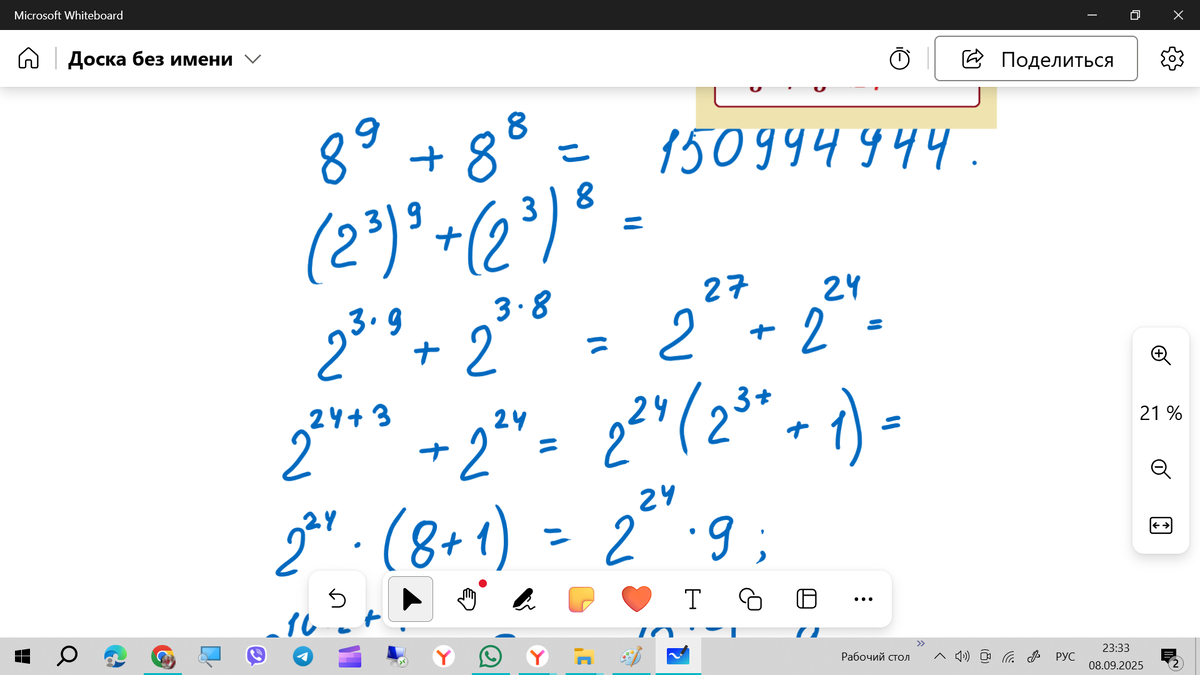Click the Поделиться share button
Viewport: 1200px width, 675px height.
[x=1036, y=59]
